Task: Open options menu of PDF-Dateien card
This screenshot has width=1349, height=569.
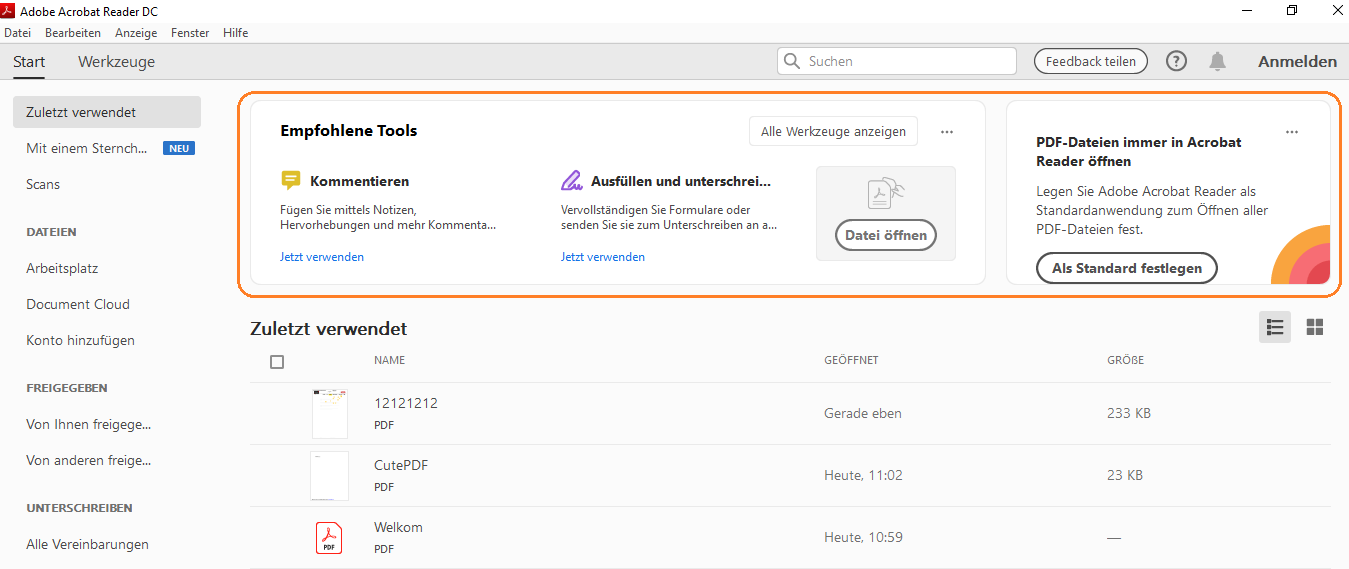Action: pos(1292,131)
